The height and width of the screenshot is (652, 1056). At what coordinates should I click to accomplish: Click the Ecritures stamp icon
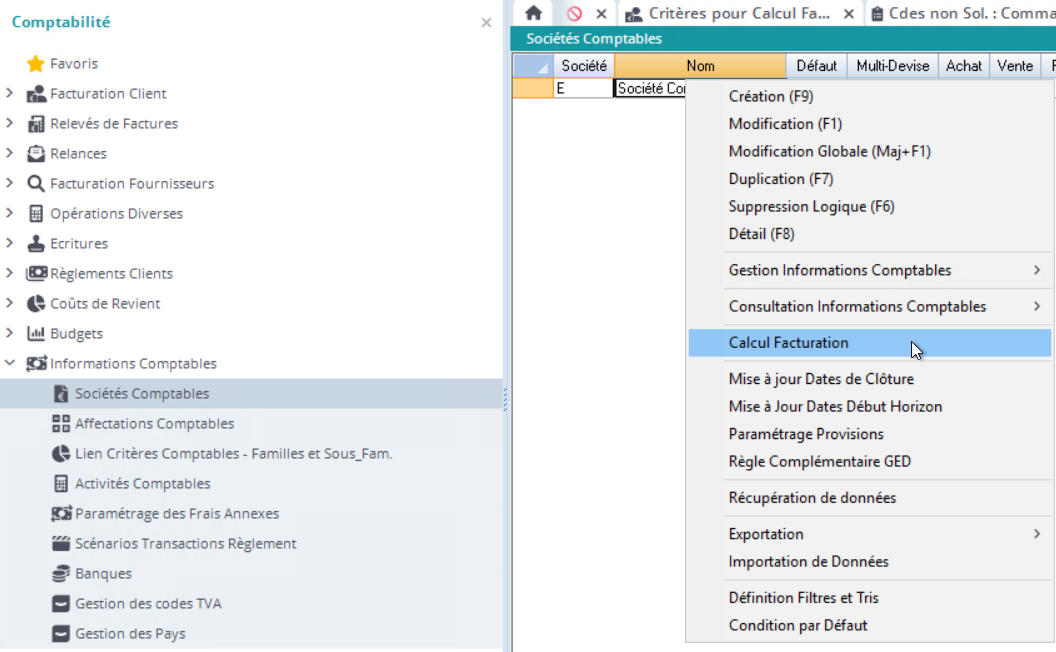point(36,244)
